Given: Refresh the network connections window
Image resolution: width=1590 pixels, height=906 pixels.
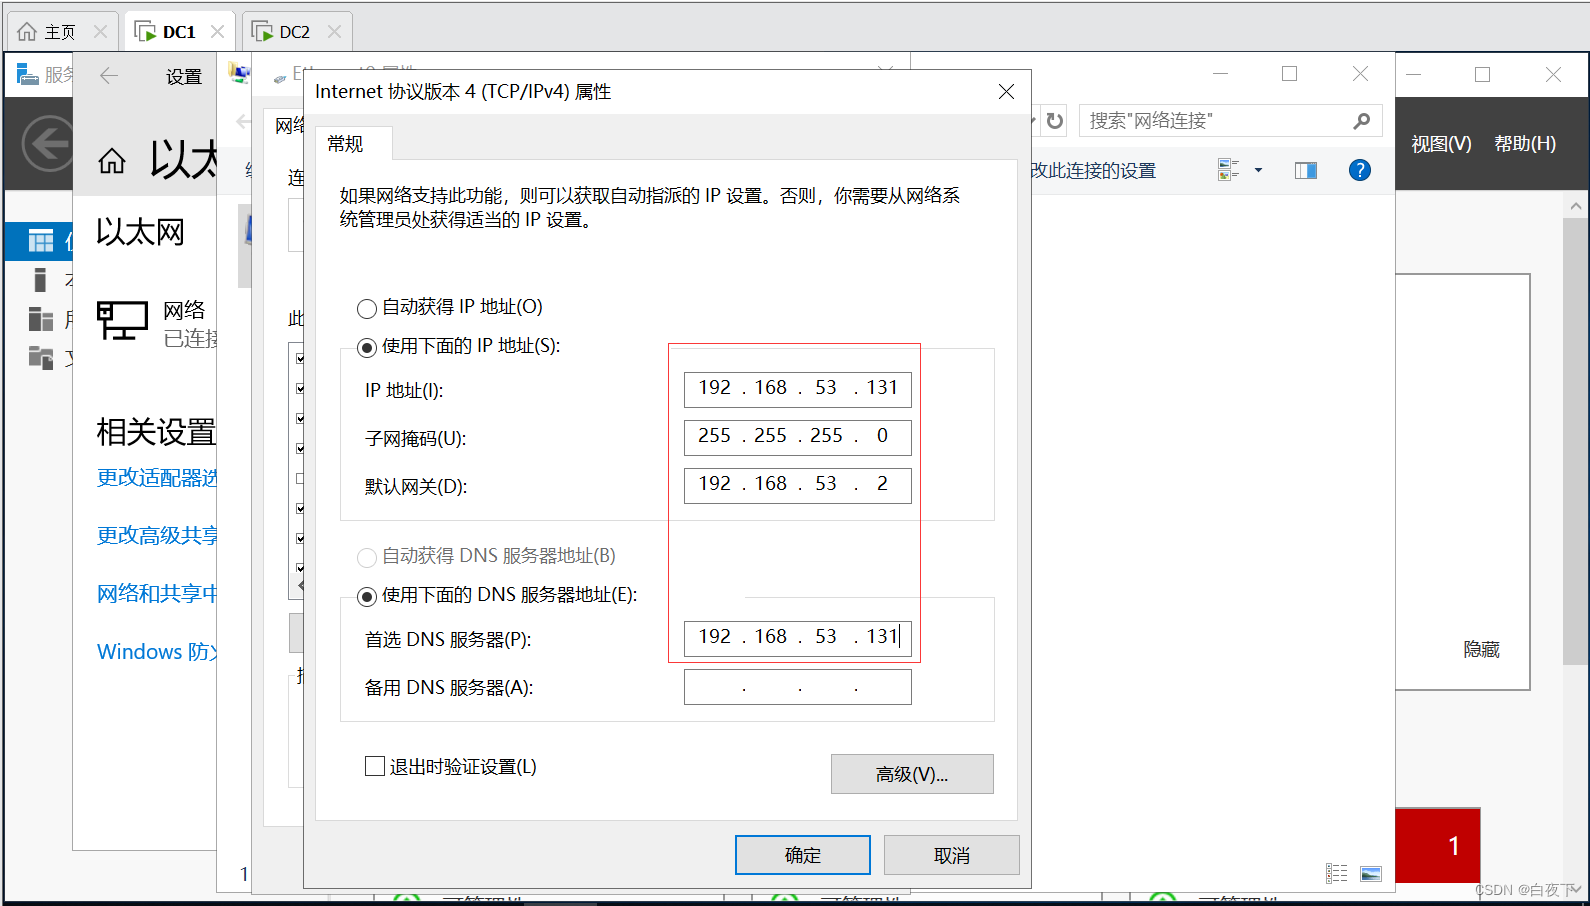Looking at the screenshot, I should click(1055, 121).
